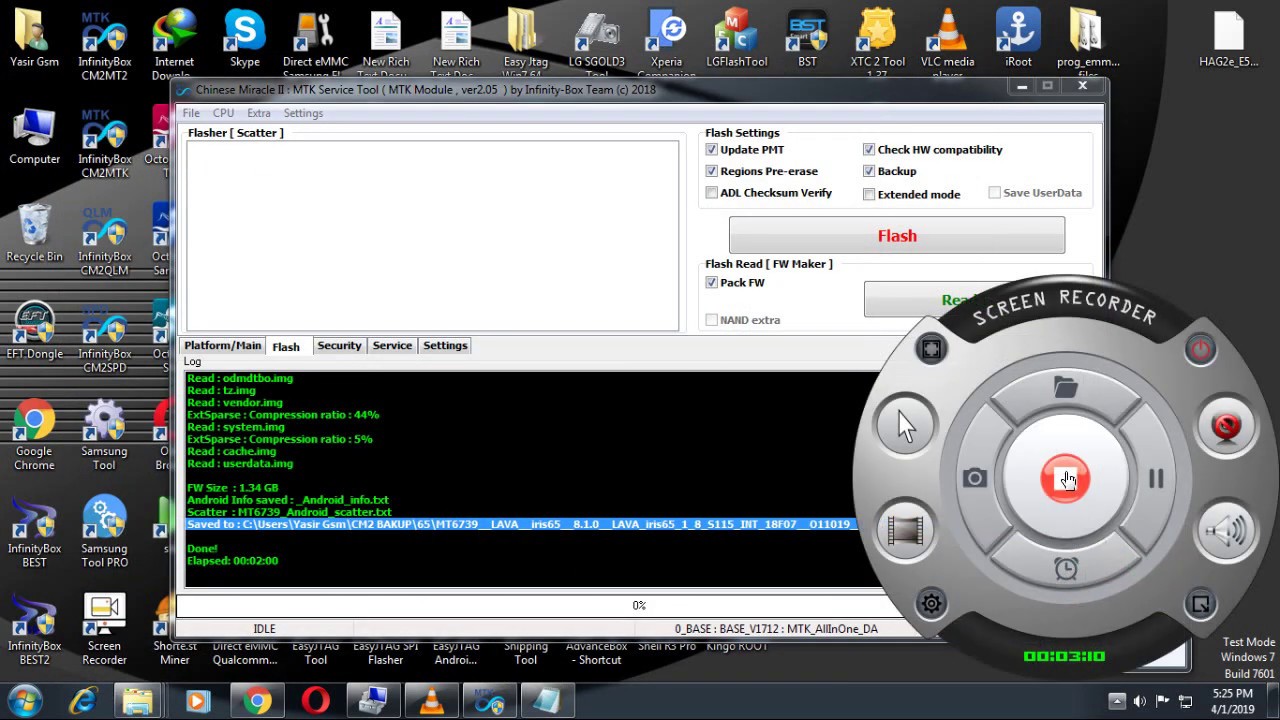Viewport: 1280px width, 720px height.
Task: Select the highlighted 'Saved to' log line
Action: coord(520,524)
